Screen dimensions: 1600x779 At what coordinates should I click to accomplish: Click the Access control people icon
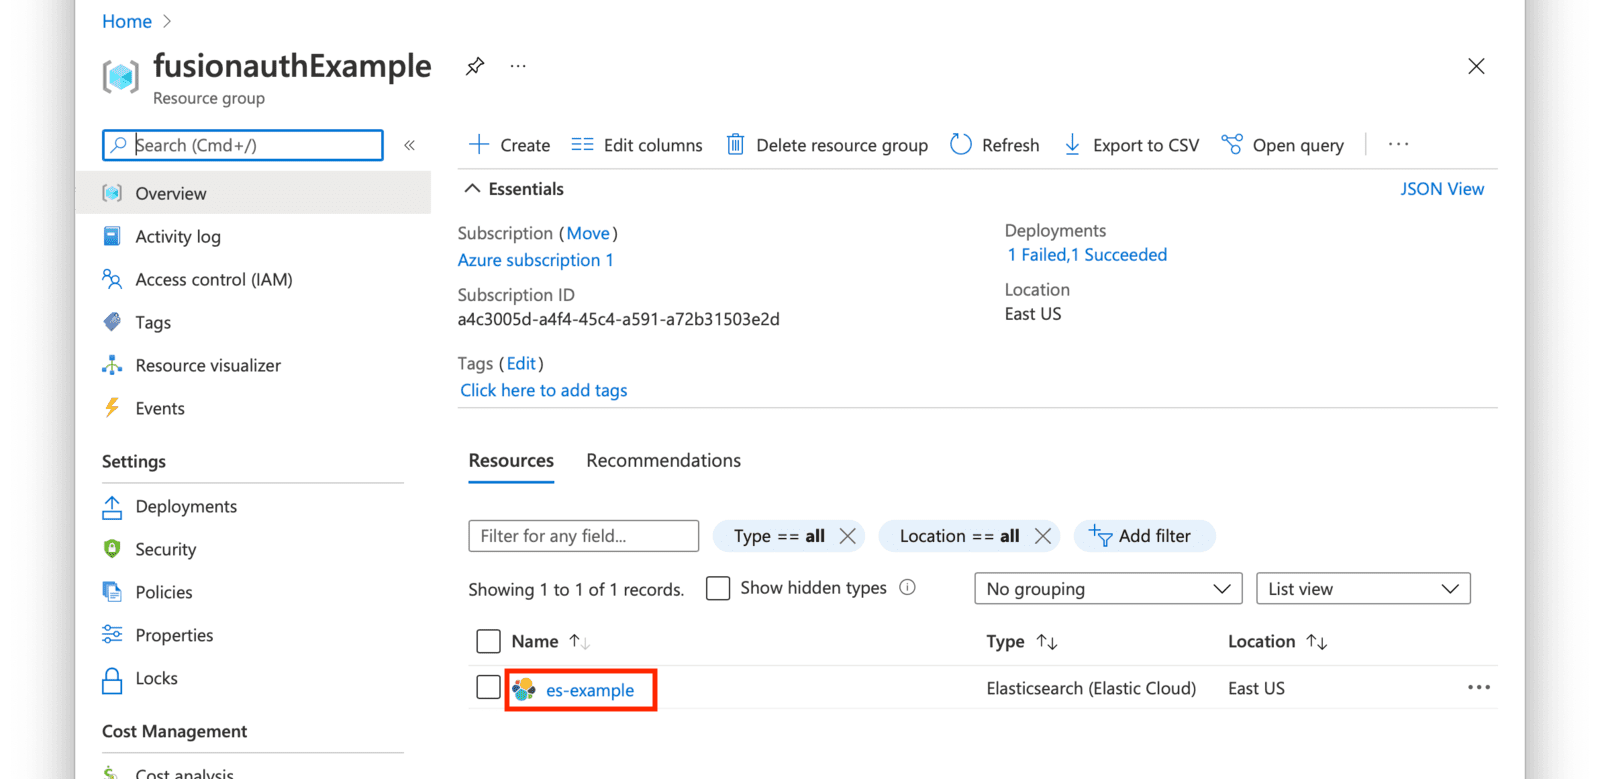pos(112,279)
